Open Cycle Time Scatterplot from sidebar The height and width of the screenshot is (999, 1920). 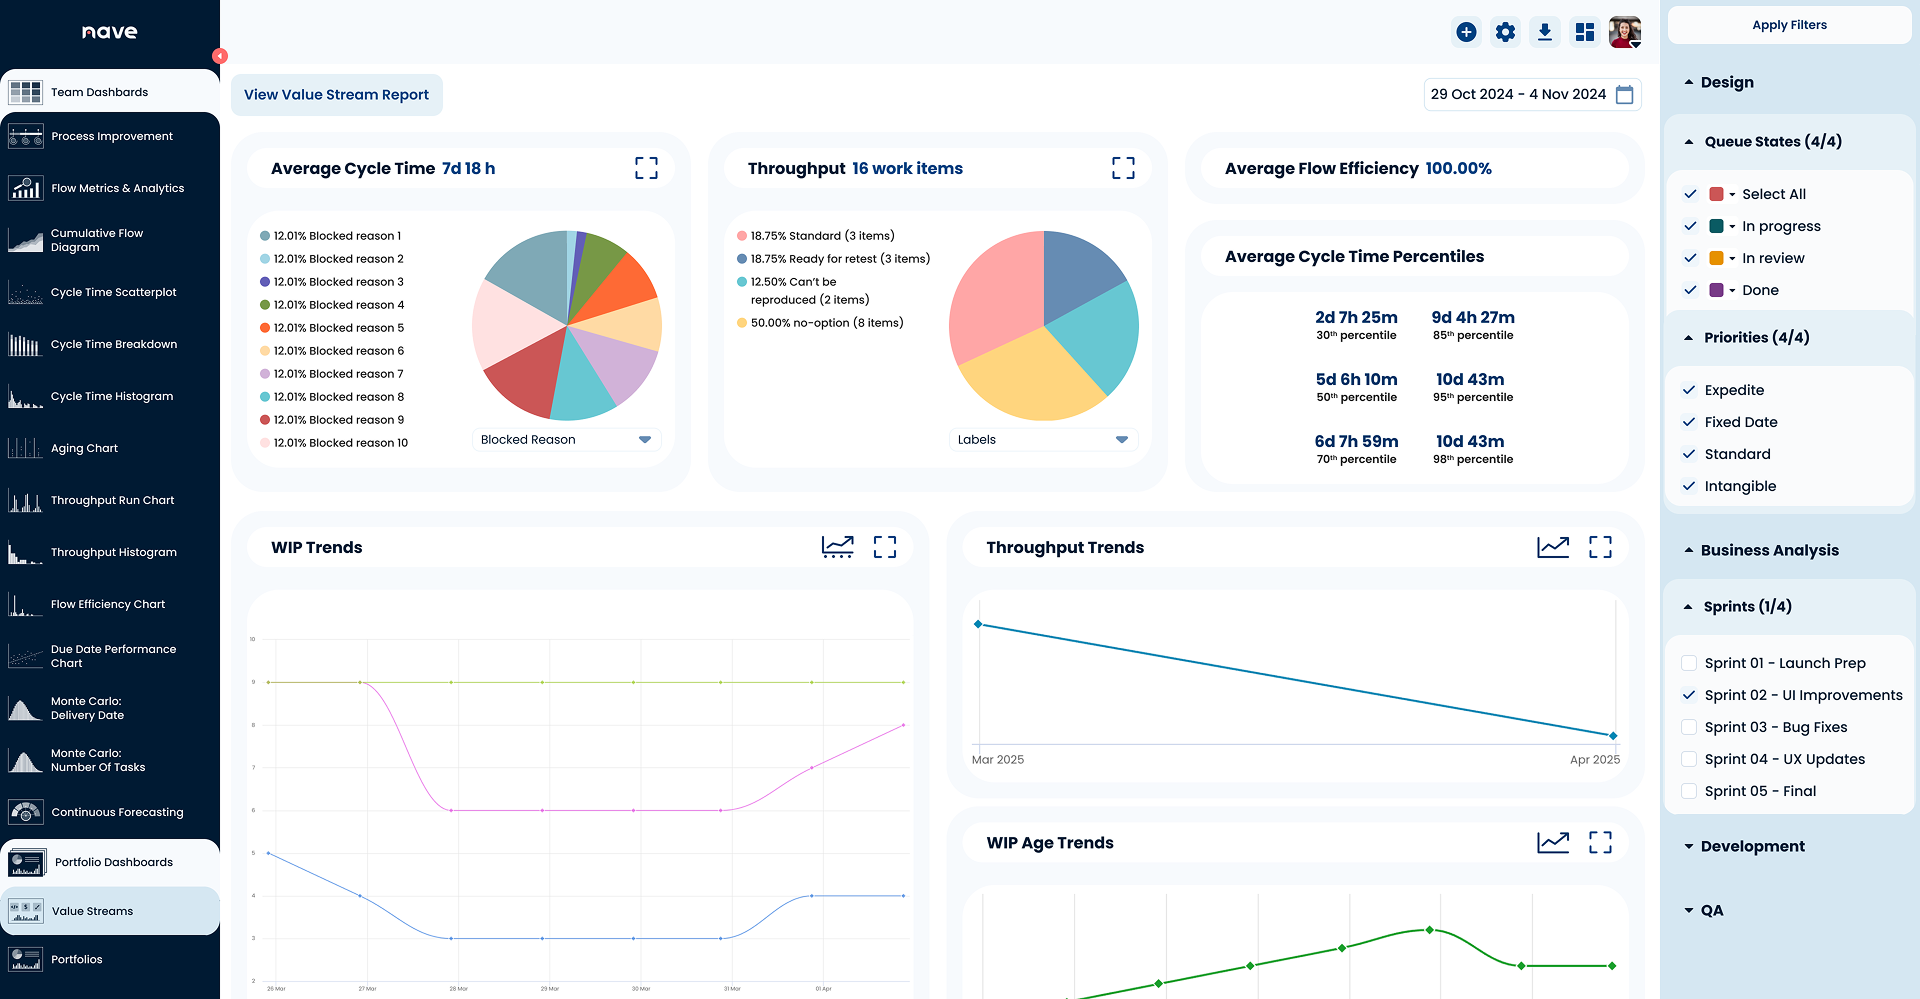coord(113,292)
